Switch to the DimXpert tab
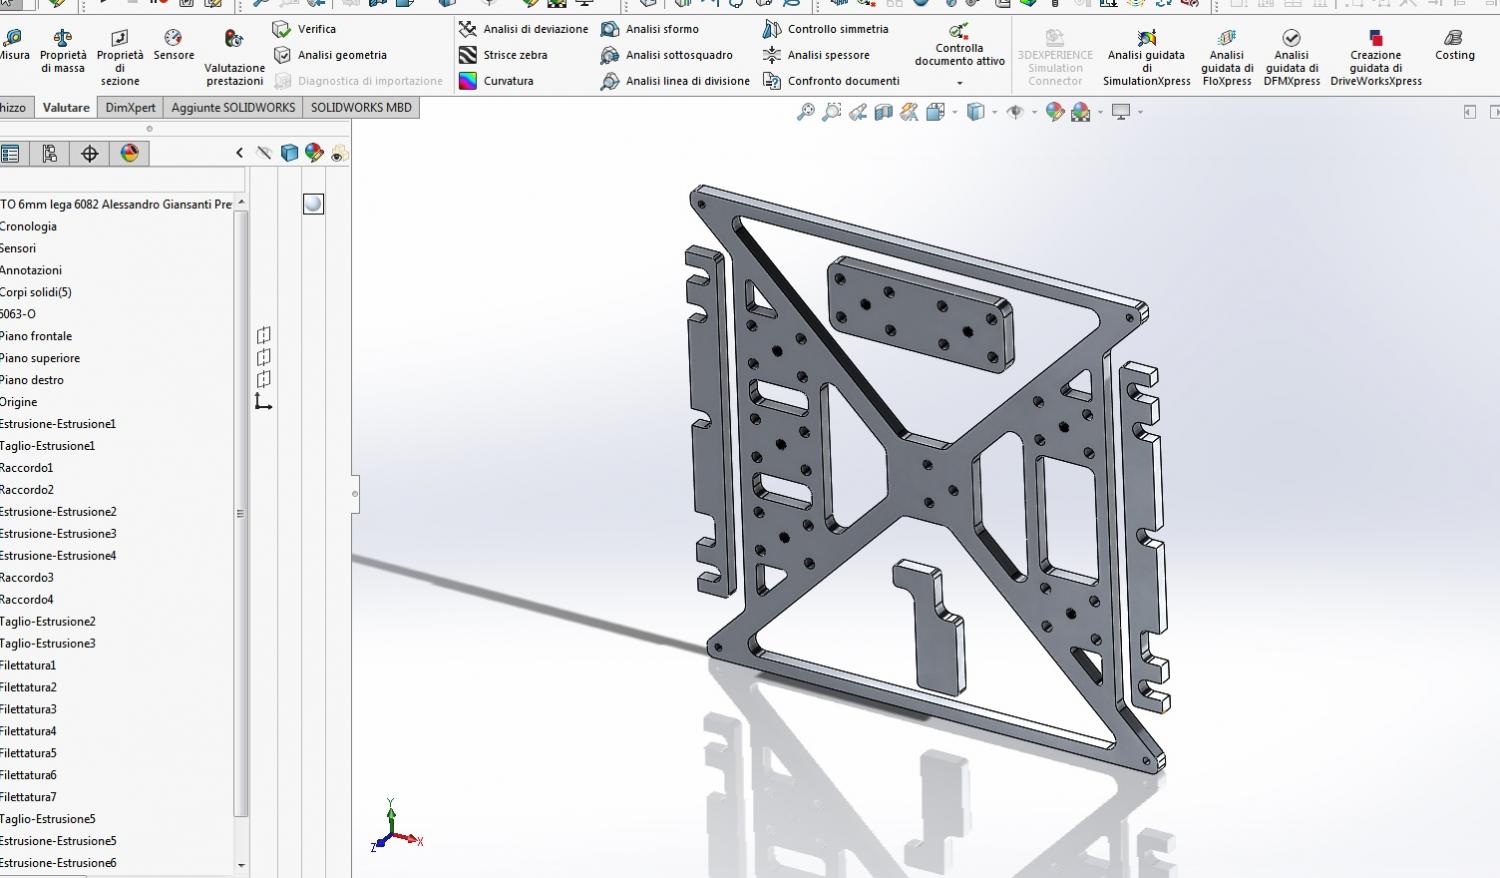This screenshot has width=1500, height=878. (130, 107)
